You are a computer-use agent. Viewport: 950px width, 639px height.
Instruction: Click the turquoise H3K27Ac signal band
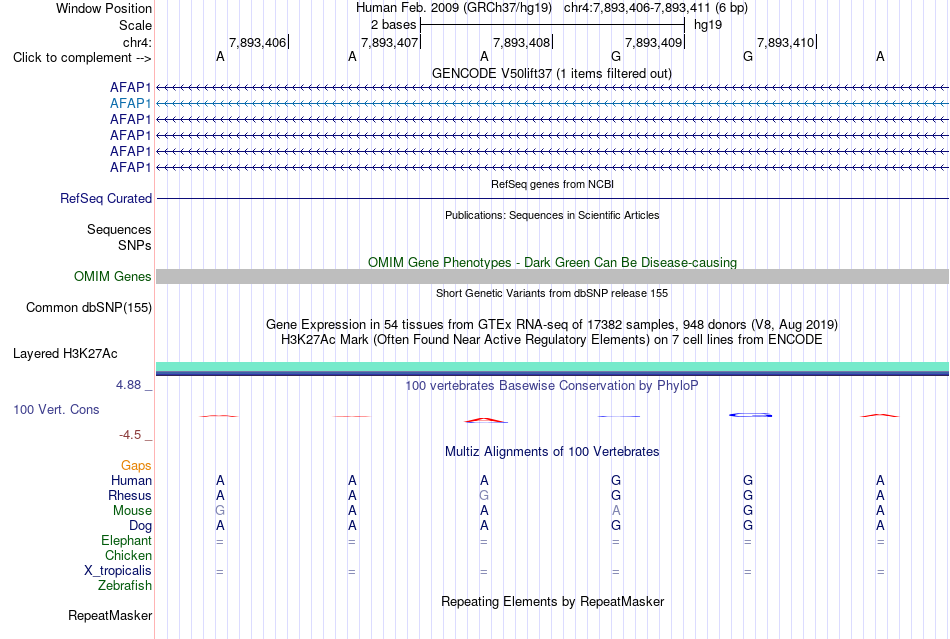tap(553, 366)
